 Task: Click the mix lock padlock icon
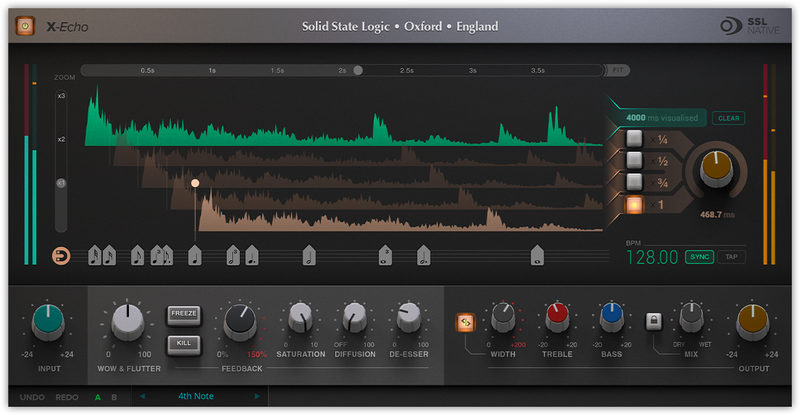click(x=653, y=321)
